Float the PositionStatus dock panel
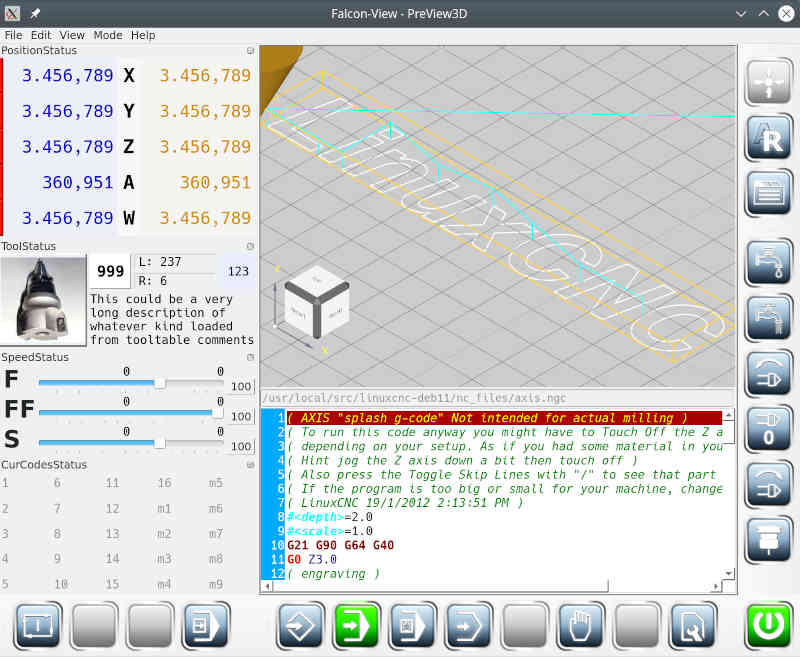Viewport: 800px width, 657px height. [250, 50]
